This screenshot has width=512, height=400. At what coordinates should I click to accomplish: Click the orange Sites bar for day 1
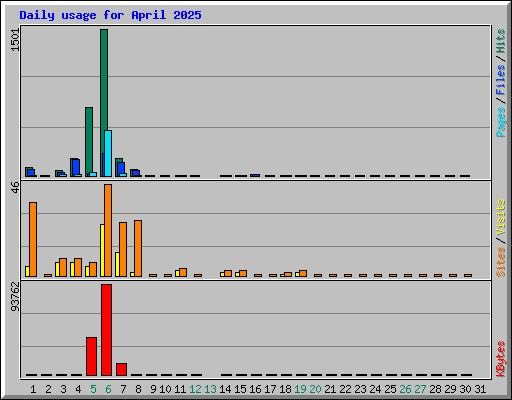click(x=33, y=239)
